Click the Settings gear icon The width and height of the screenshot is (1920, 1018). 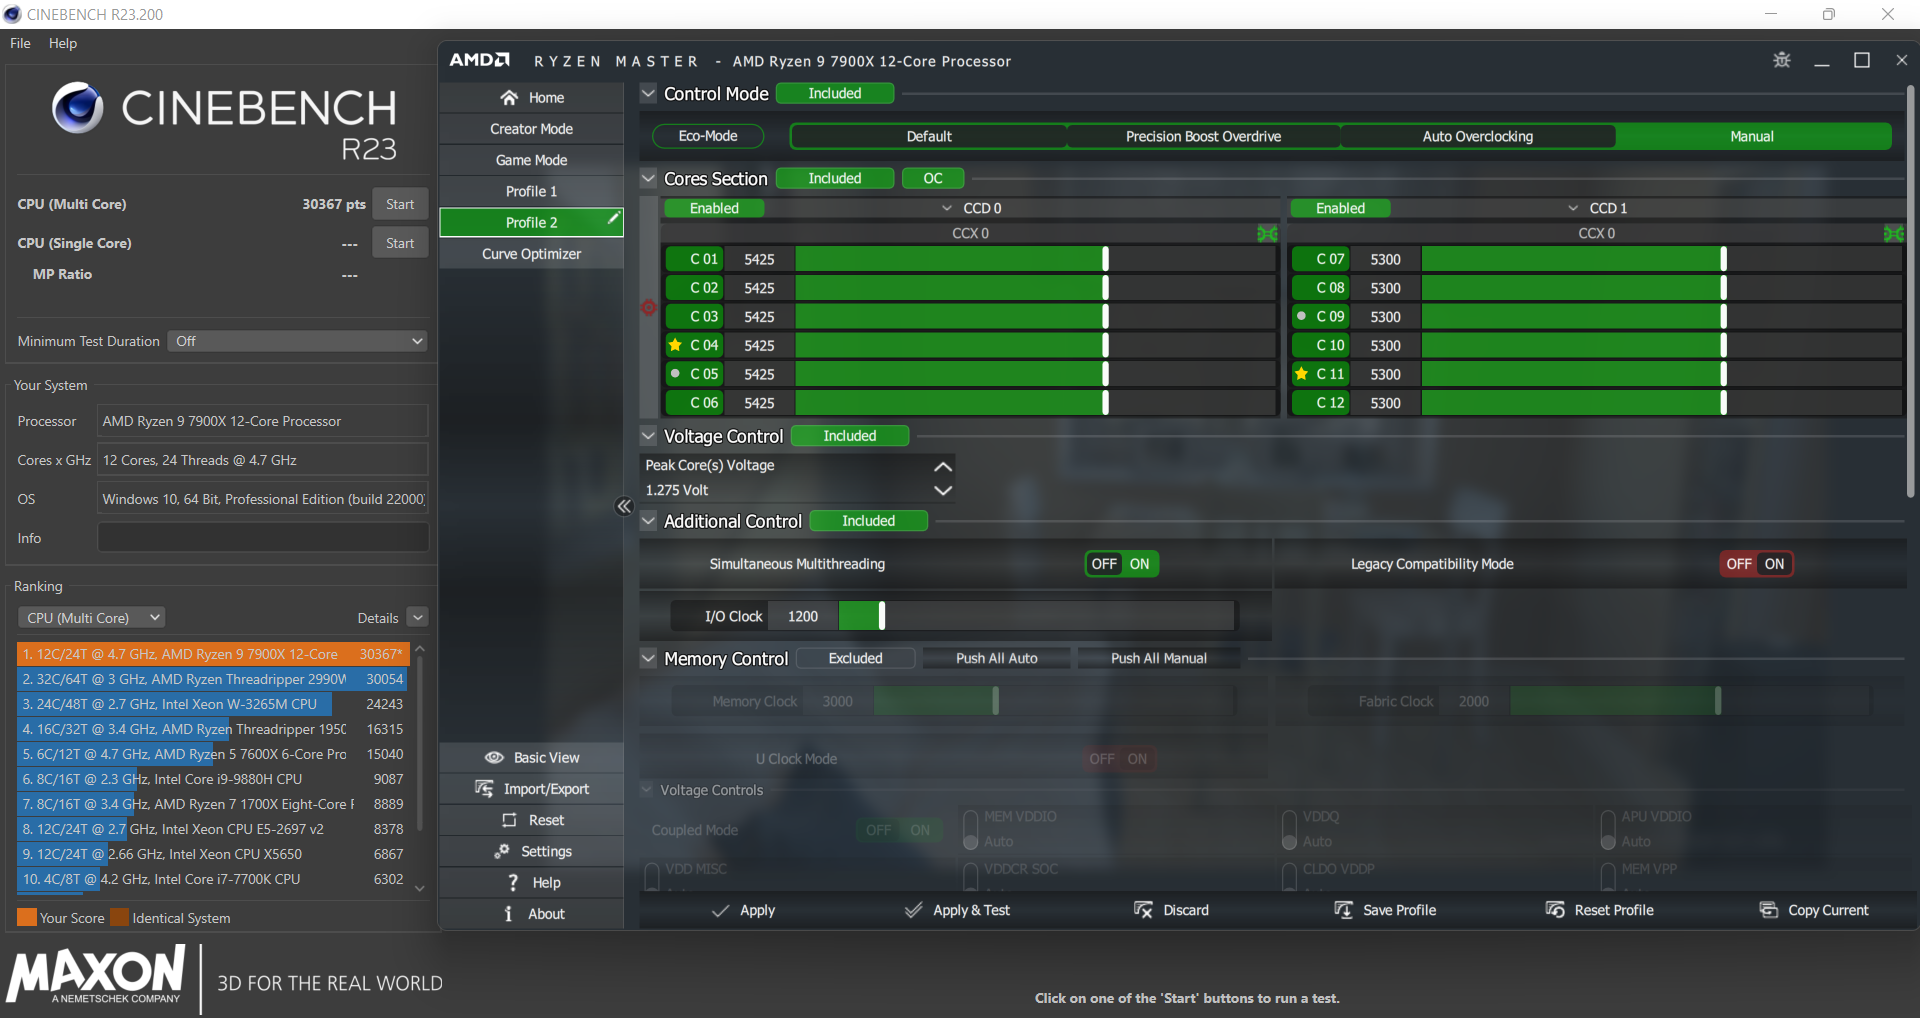[x=502, y=851]
